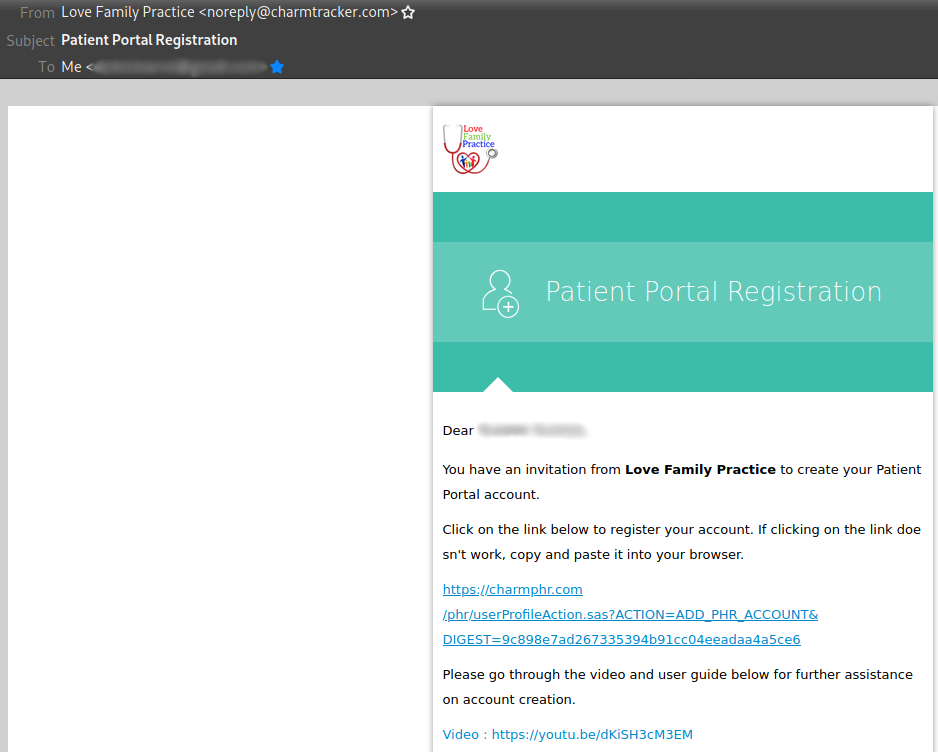Click the white triangle pointer below banner
Image resolution: width=938 pixels, height=752 pixels.
tap(498, 385)
